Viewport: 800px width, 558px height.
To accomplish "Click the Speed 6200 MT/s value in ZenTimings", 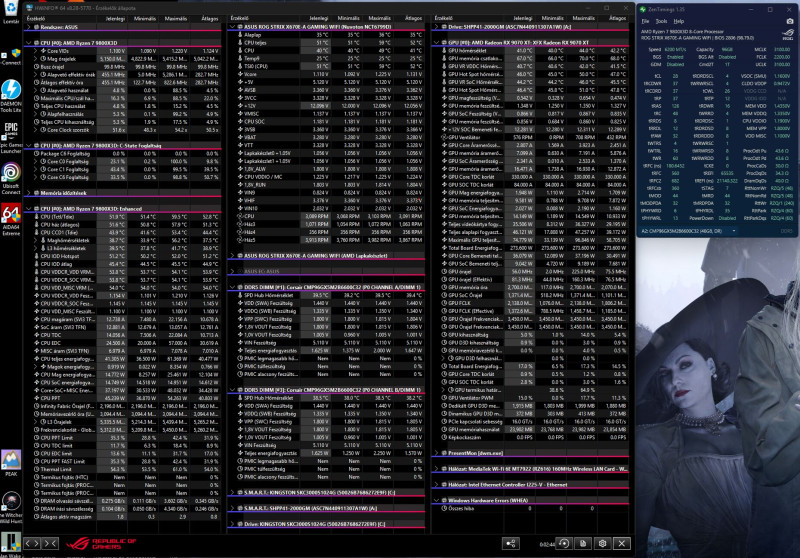I will coord(674,49).
